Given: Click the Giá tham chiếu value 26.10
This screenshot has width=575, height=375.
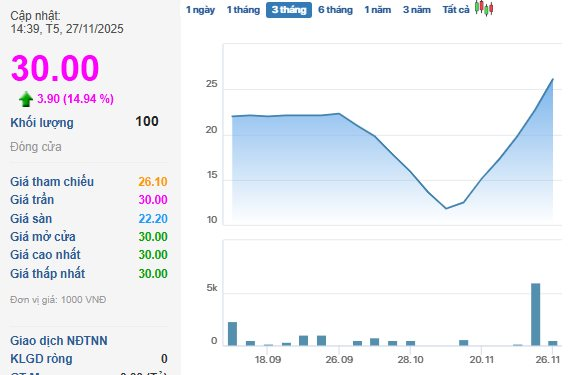Looking at the screenshot, I should [153, 182].
